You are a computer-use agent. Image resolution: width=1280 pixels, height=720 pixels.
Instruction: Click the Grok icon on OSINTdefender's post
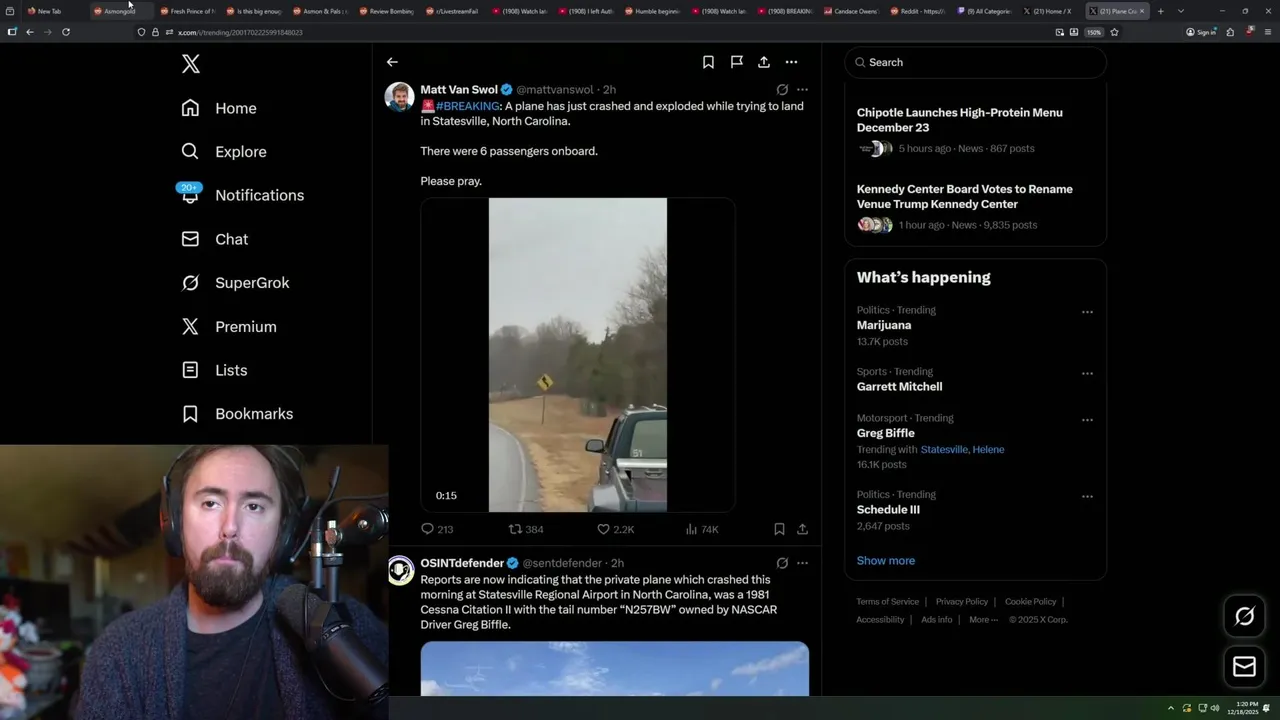[x=782, y=563]
